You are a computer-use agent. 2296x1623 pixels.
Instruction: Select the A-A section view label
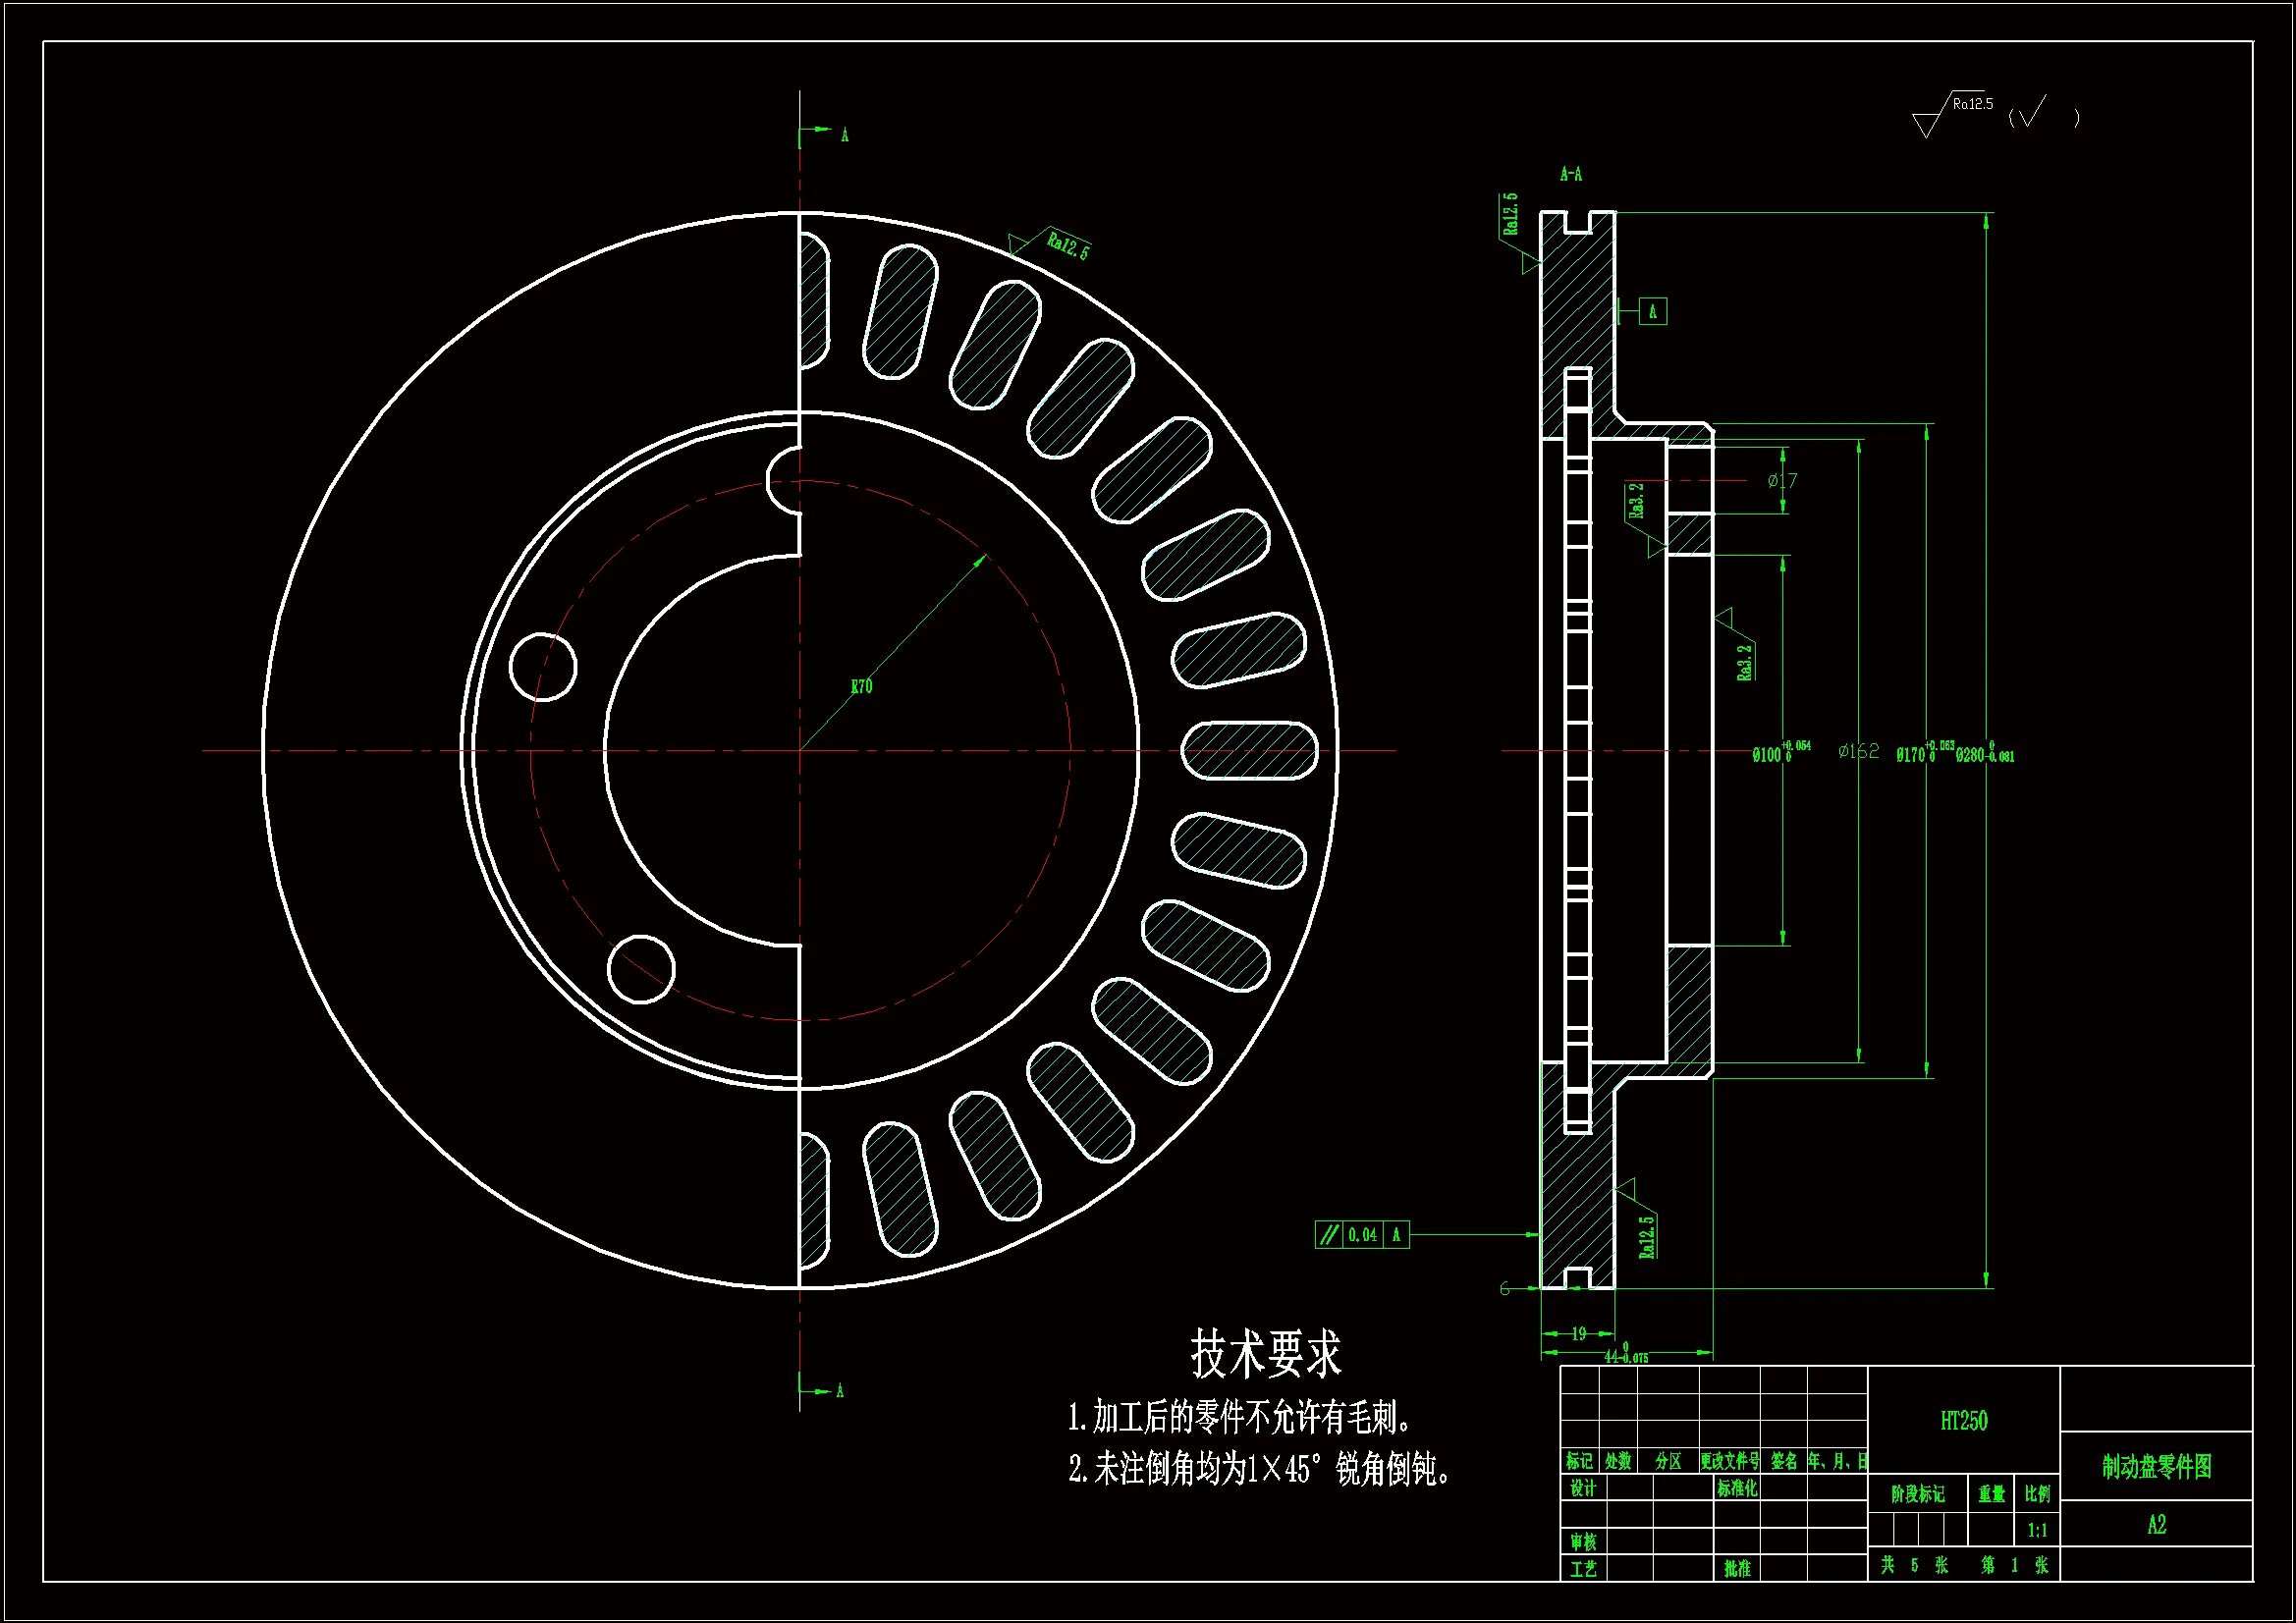coord(1571,174)
